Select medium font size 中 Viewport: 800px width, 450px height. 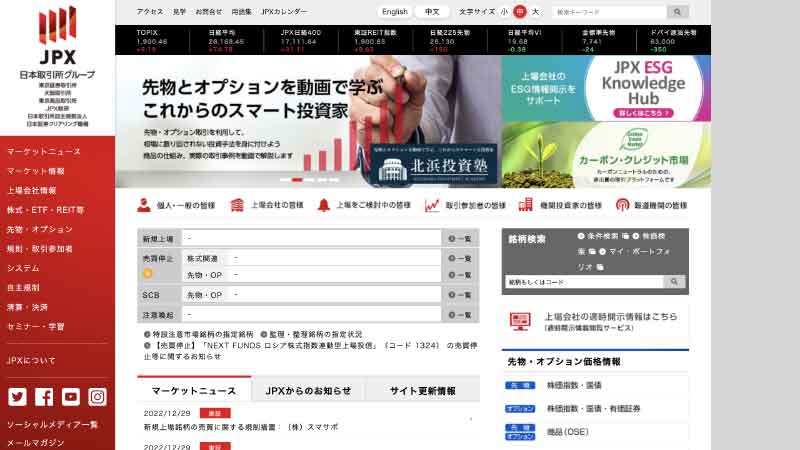pos(519,12)
